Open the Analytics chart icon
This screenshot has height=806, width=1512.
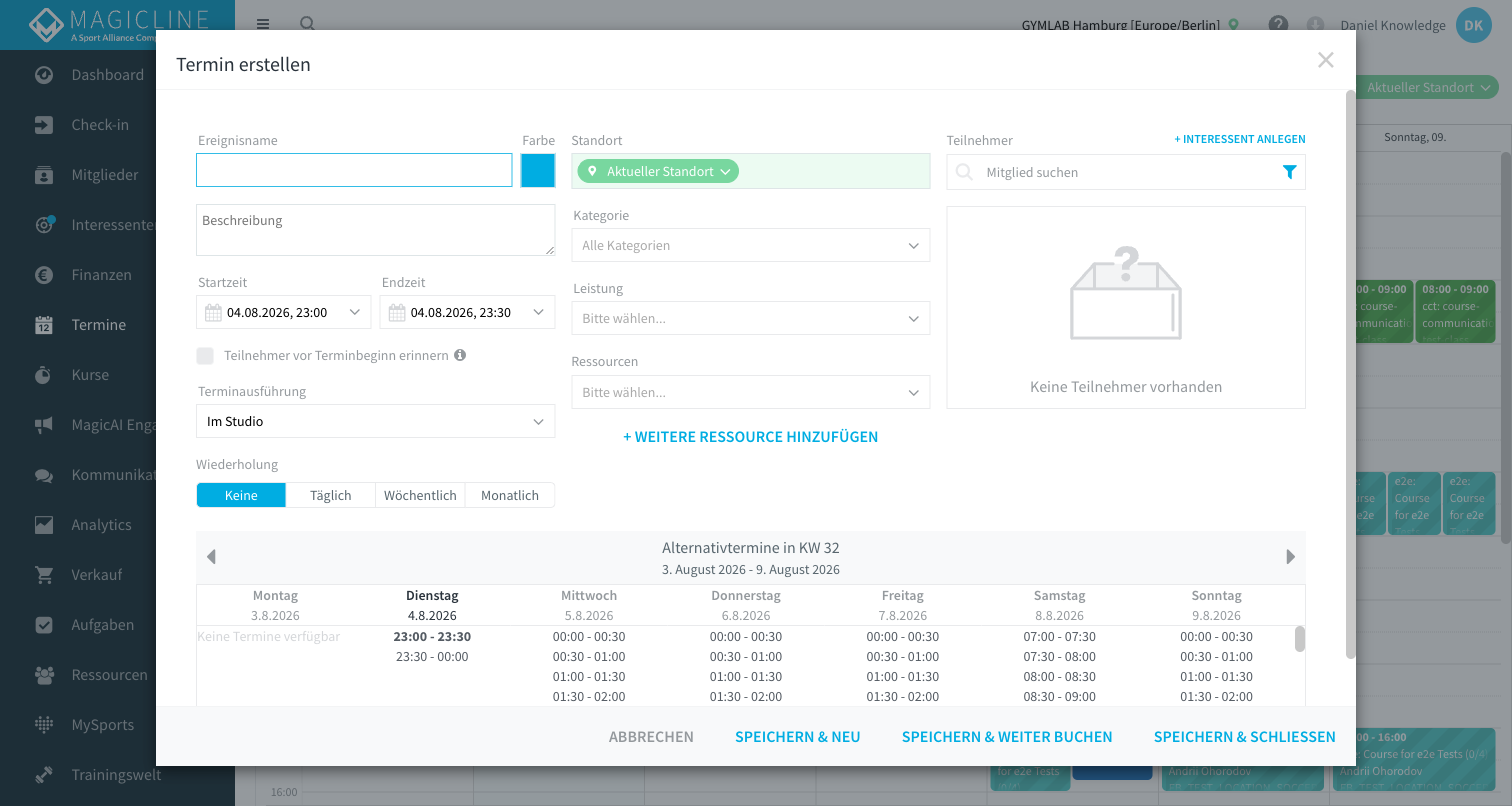click(44, 525)
